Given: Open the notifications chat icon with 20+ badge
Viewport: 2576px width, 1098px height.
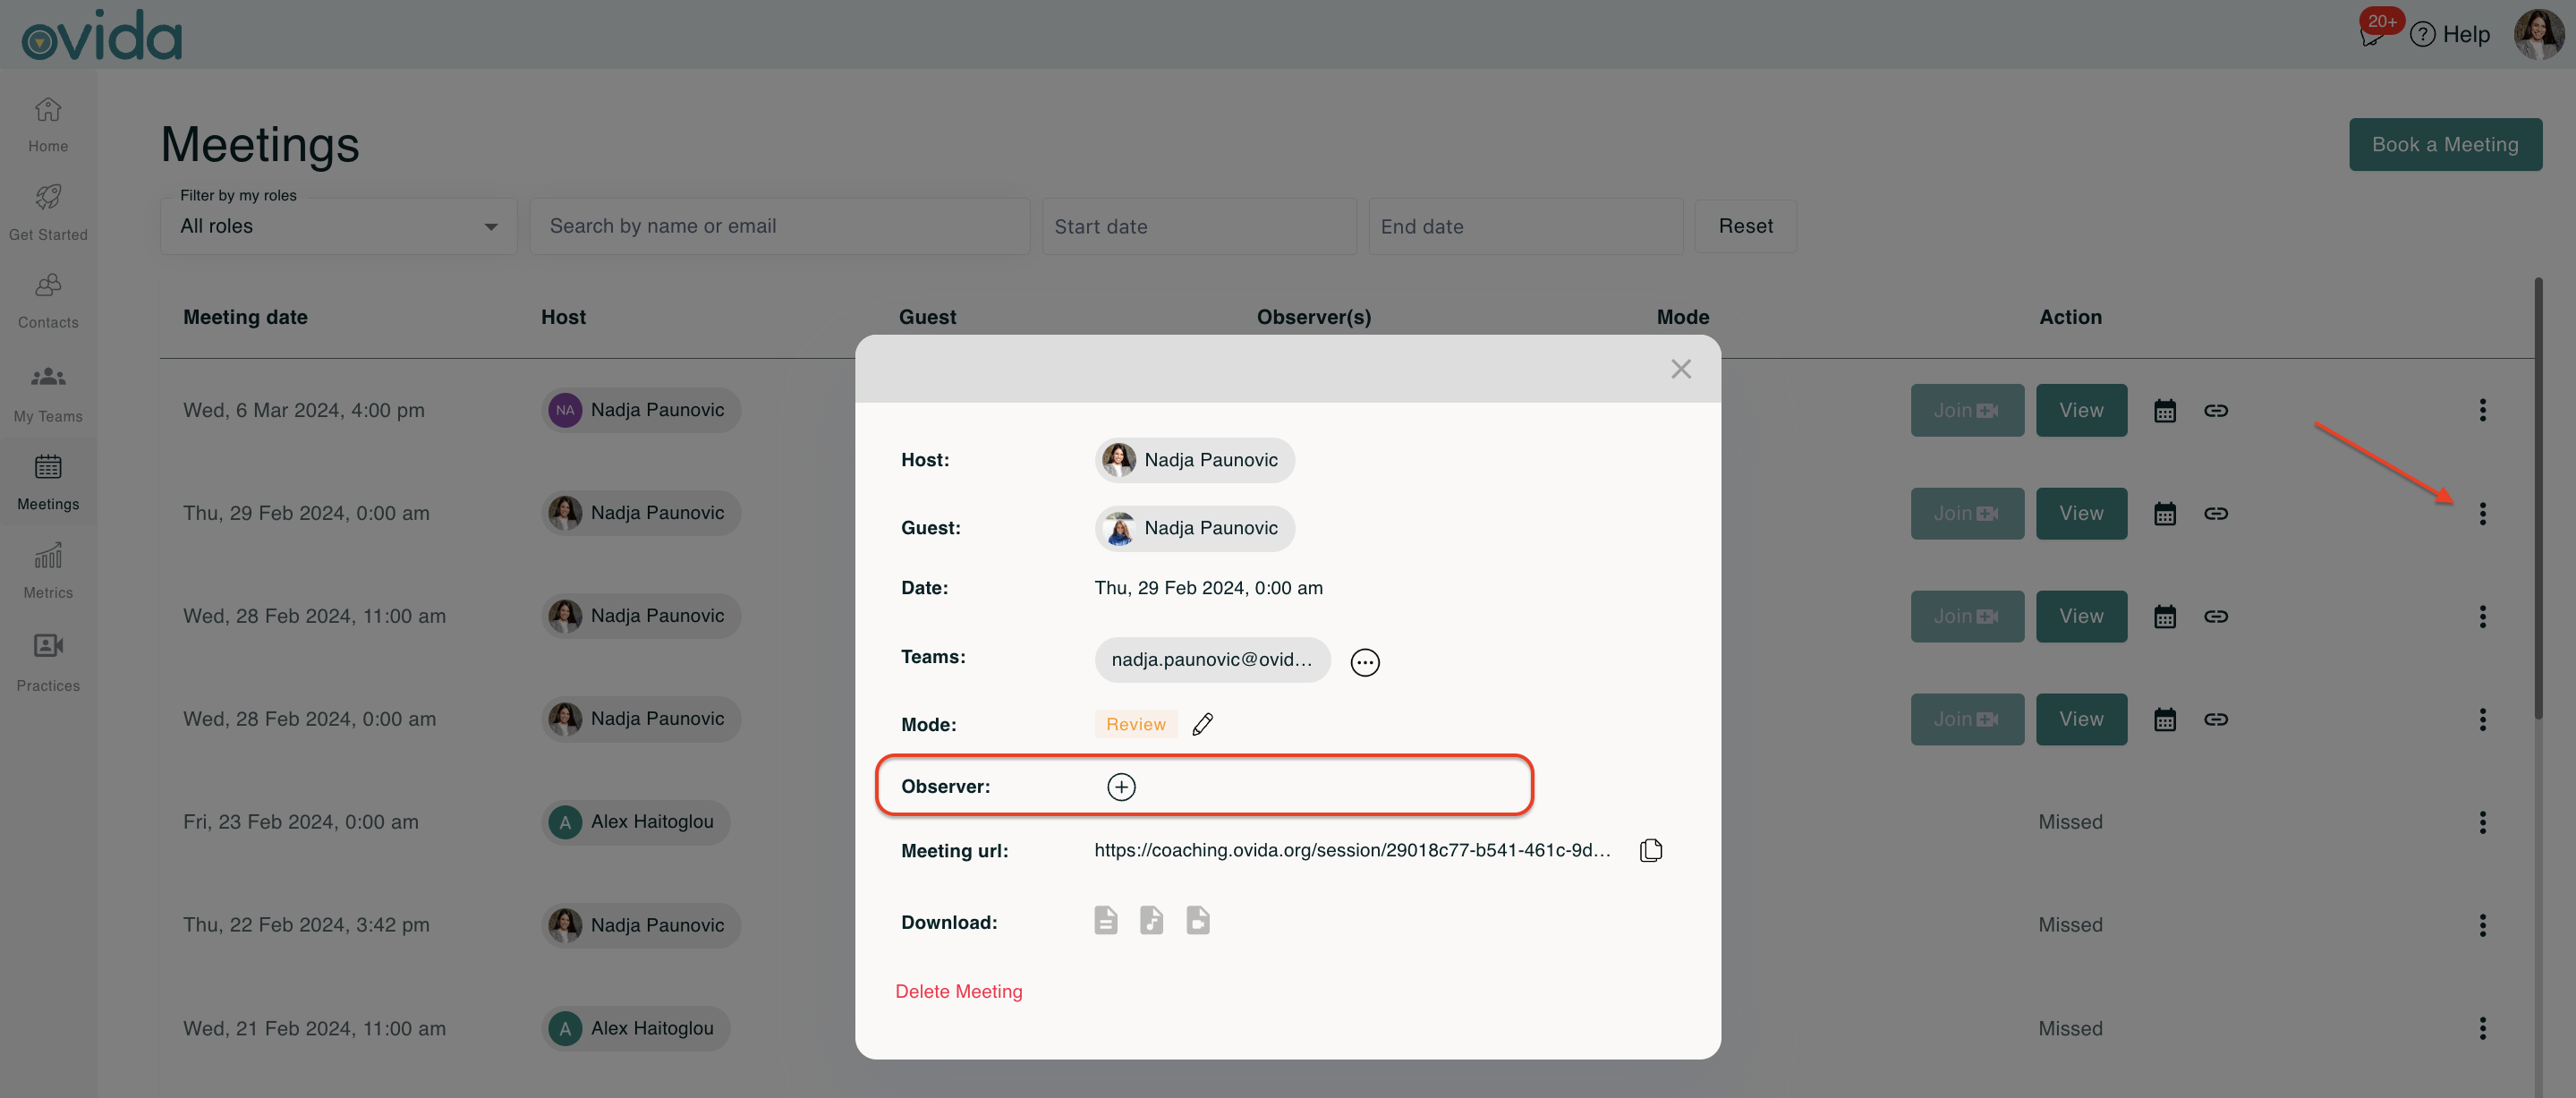Looking at the screenshot, I should coord(2371,36).
